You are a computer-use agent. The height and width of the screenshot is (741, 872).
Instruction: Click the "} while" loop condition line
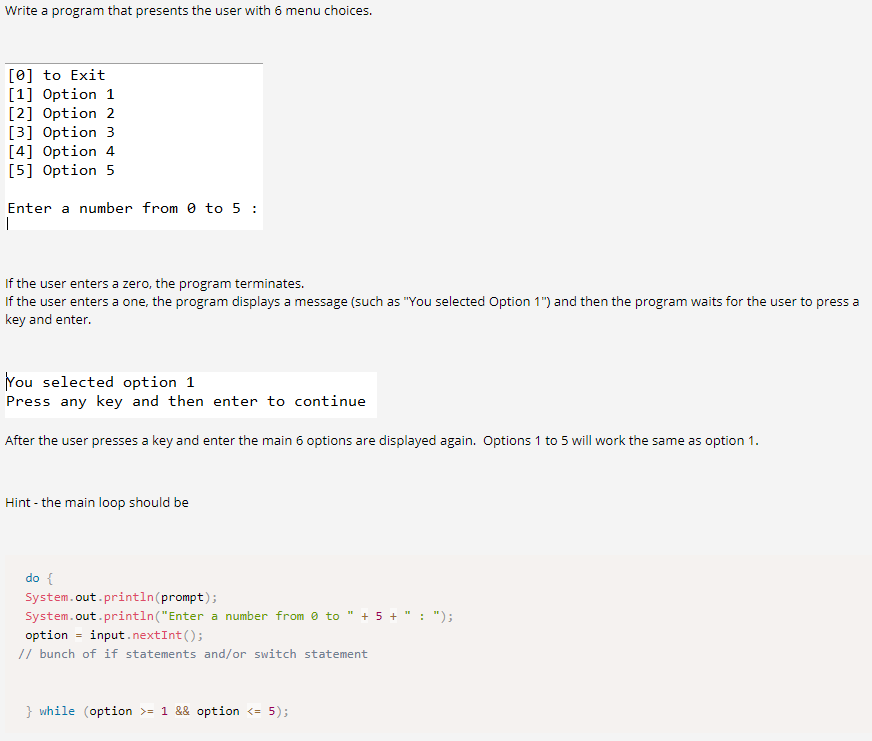pyautogui.click(x=156, y=710)
